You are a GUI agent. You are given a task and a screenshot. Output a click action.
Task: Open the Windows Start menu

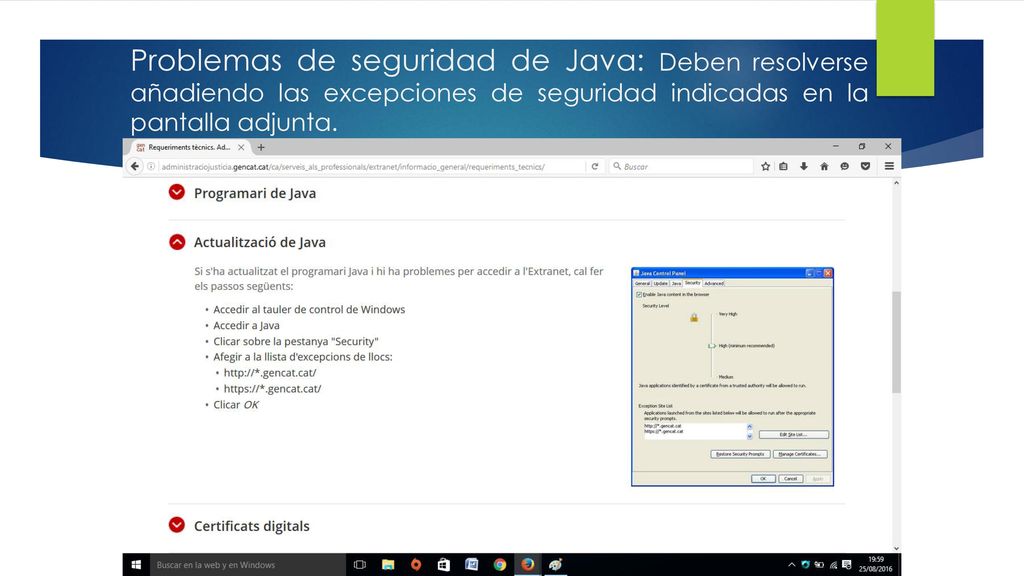tap(136, 565)
